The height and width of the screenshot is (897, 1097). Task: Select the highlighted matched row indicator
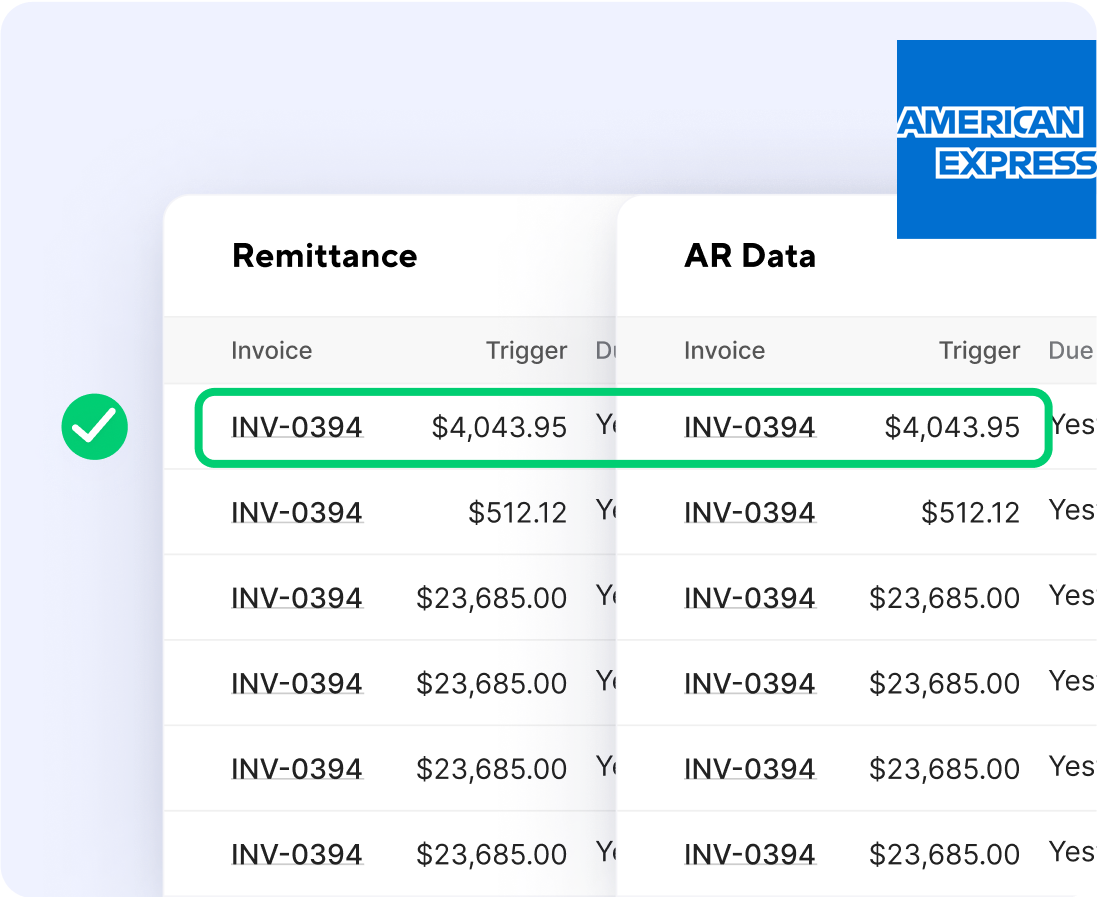tap(620, 426)
